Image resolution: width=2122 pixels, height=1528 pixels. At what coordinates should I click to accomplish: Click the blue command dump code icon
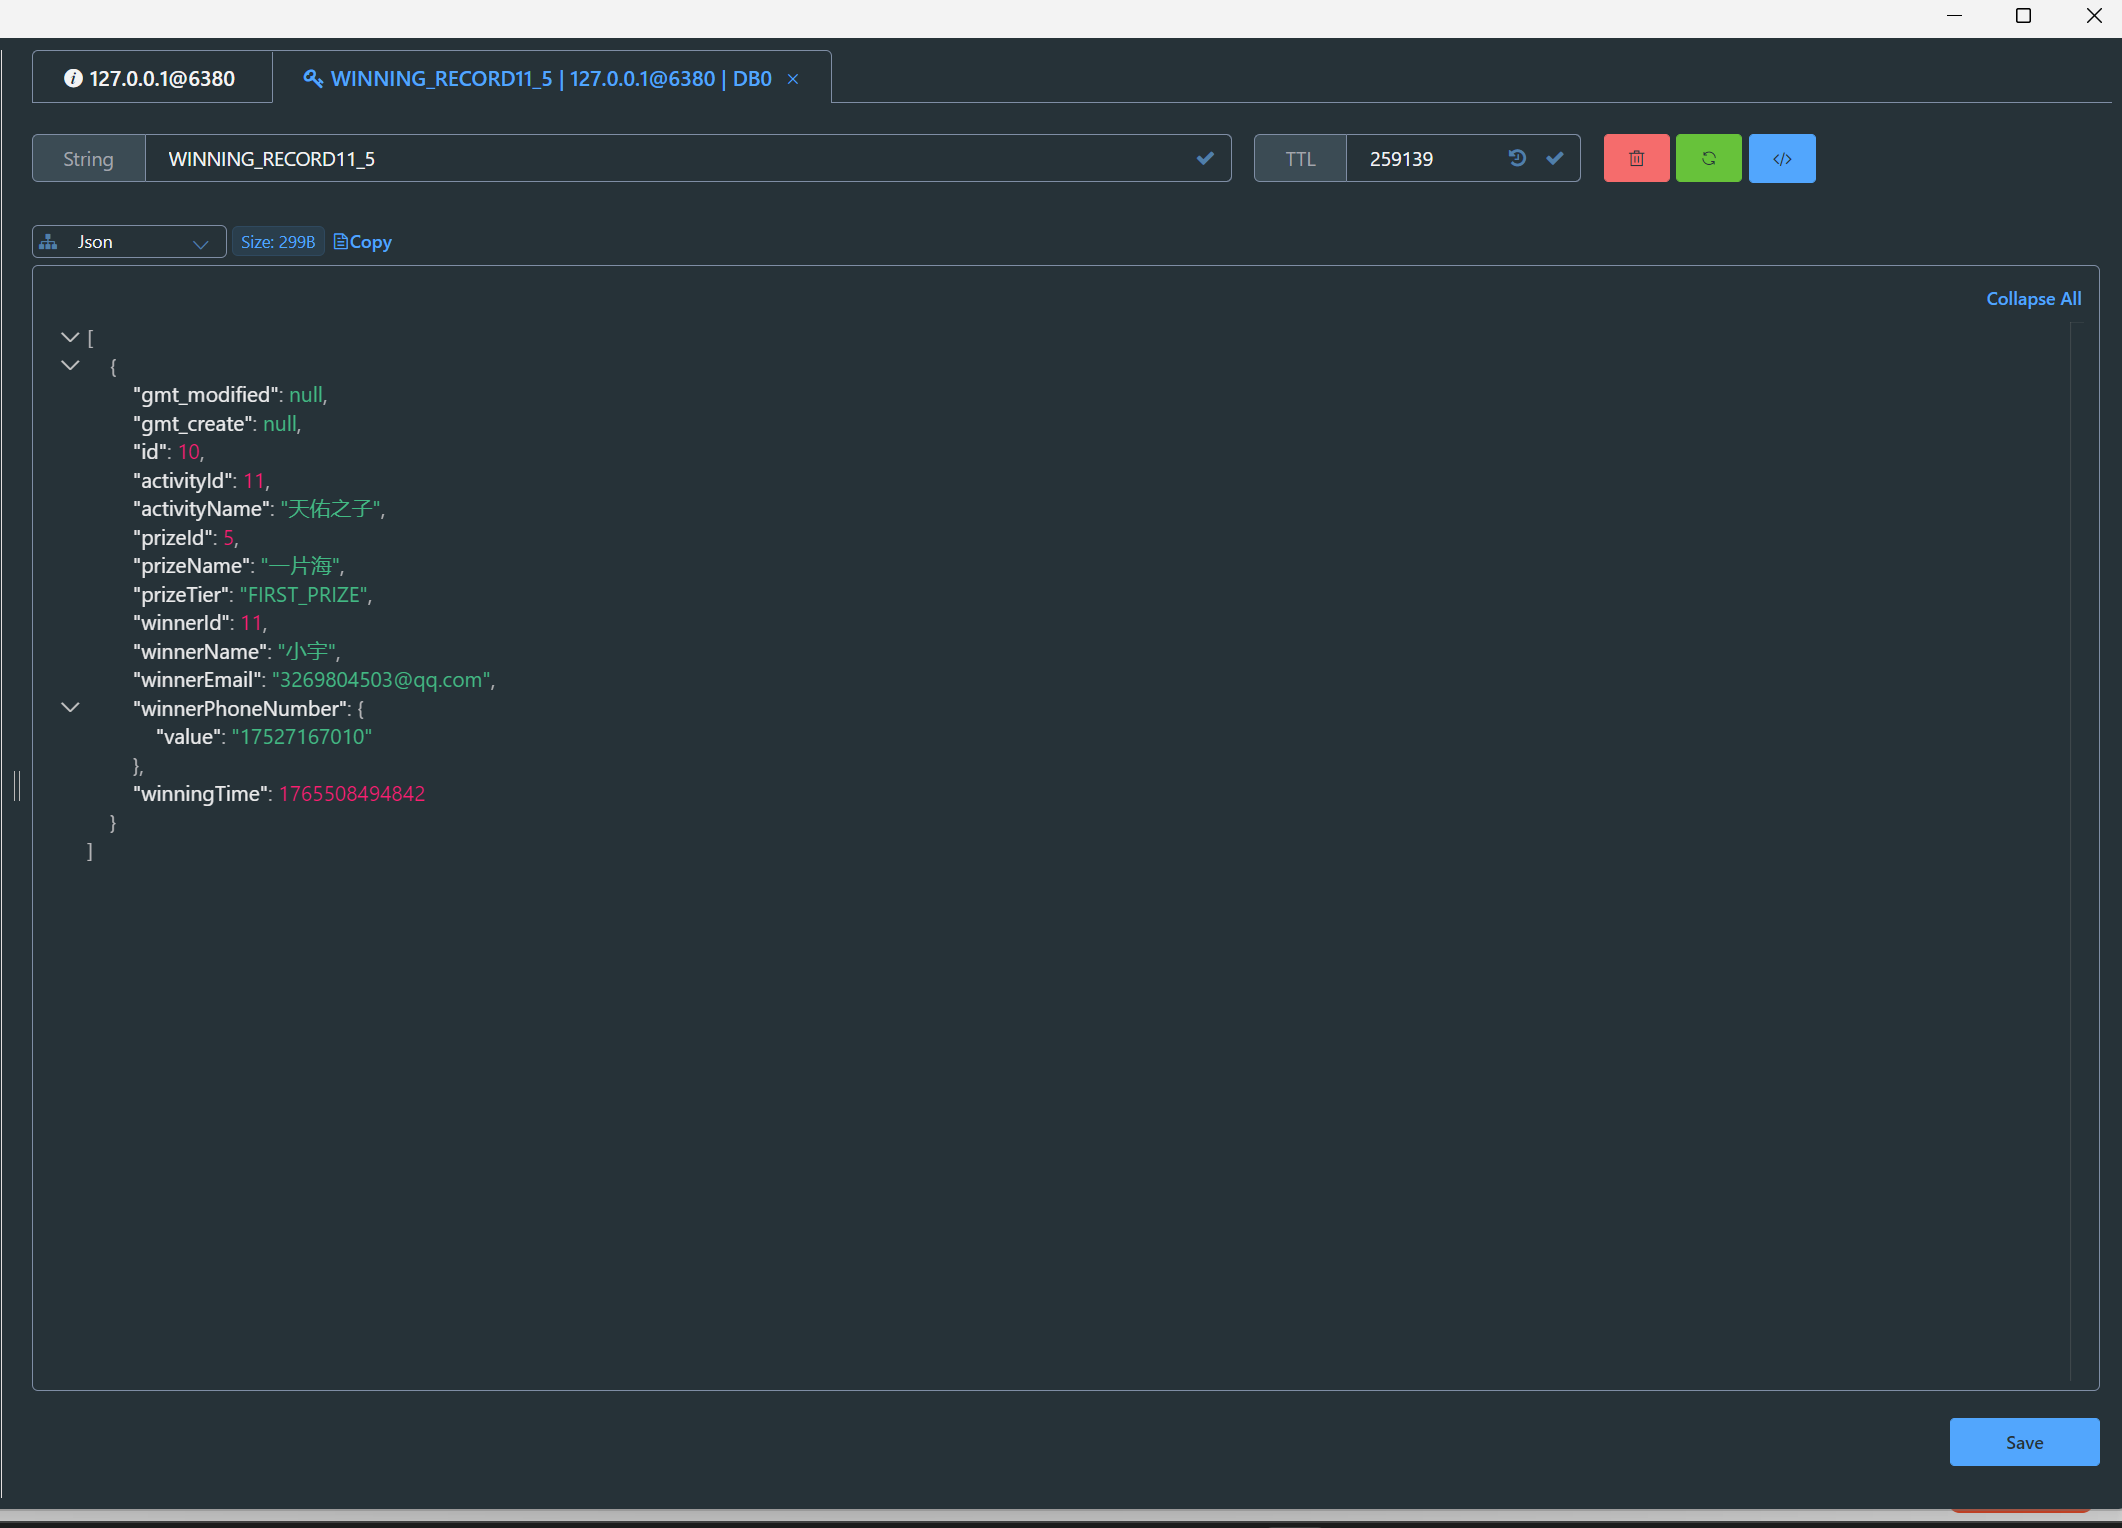pyautogui.click(x=1781, y=159)
